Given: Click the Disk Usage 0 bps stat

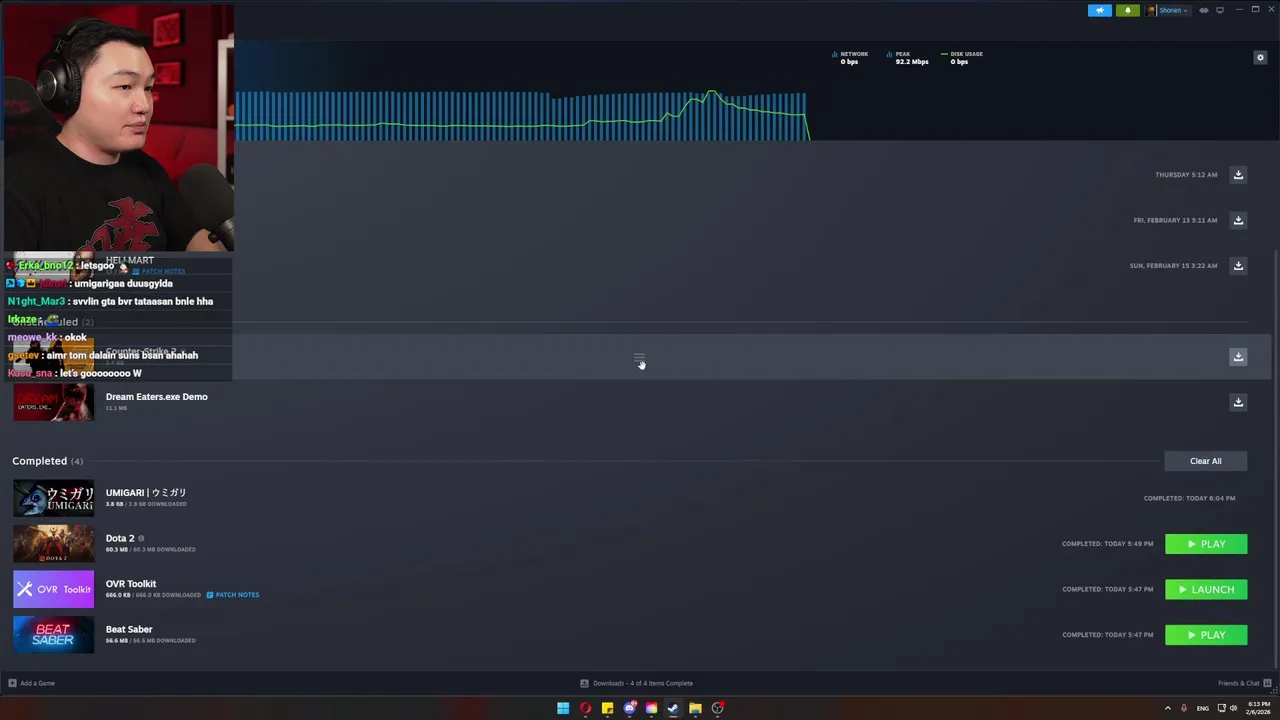Looking at the screenshot, I should pos(962,58).
